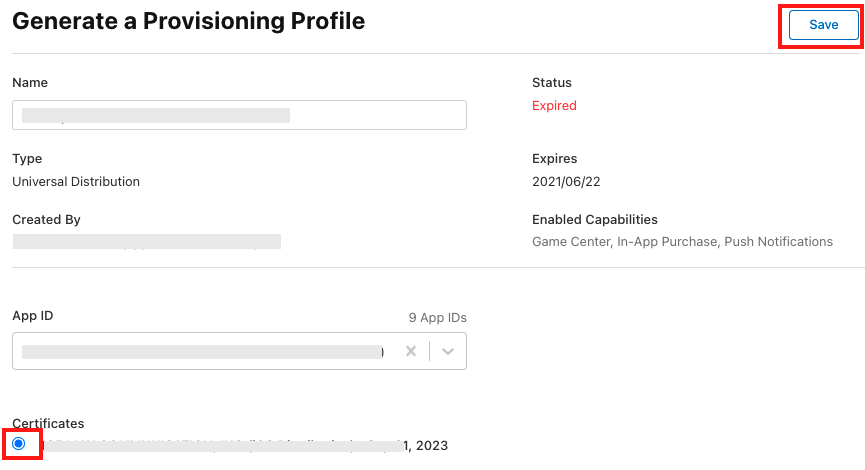Select the certificate radio button
This screenshot has height=470, width=865.
(x=19, y=443)
